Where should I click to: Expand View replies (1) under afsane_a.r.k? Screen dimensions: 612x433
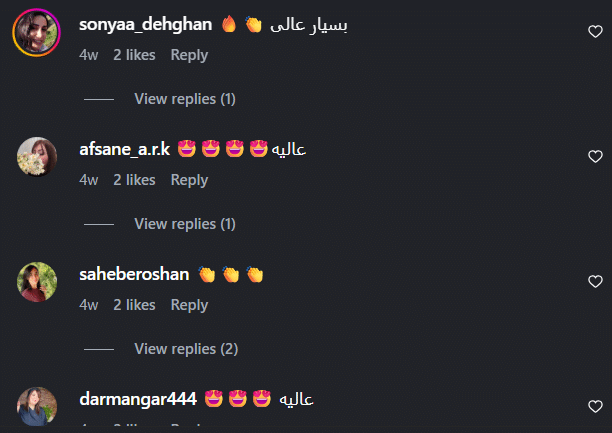[x=185, y=224]
